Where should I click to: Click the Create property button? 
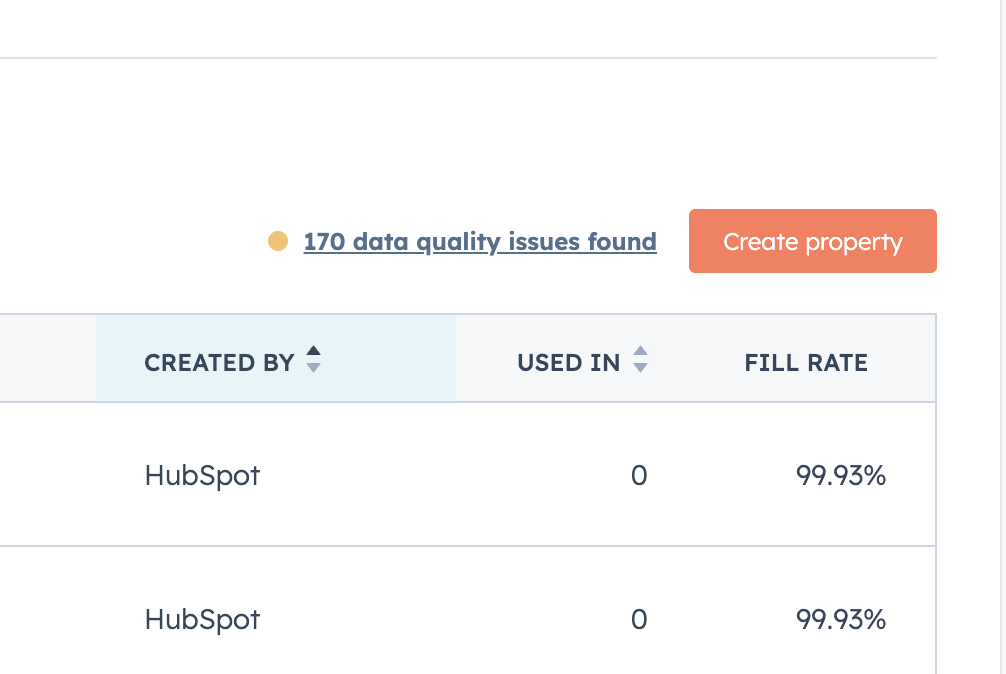click(812, 241)
